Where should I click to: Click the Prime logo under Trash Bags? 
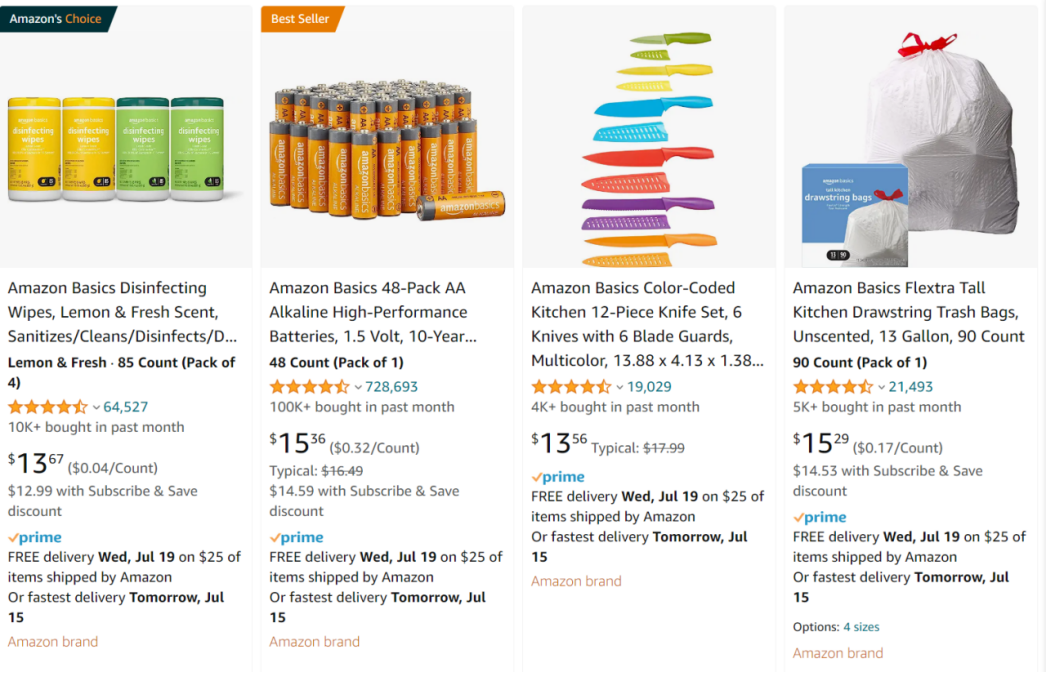pyautogui.click(x=820, y=517)
